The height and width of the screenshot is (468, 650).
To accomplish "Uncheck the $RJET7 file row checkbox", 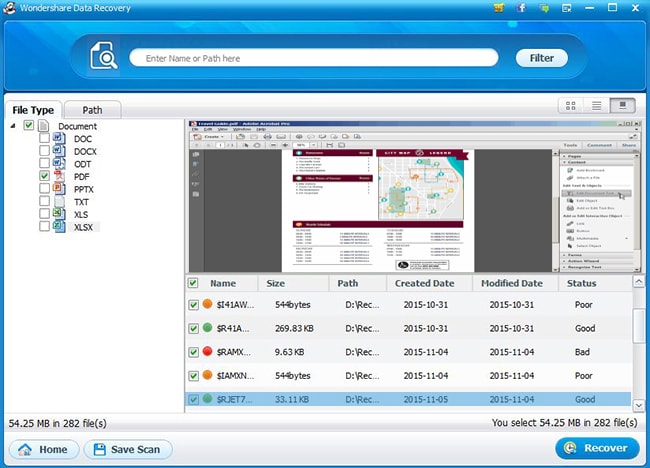I will tap(194, 400).
